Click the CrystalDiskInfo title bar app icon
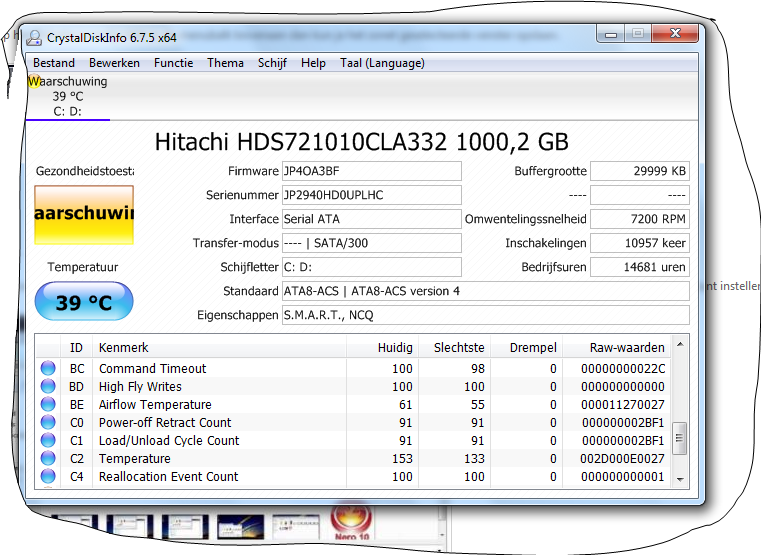 point(33,37)
